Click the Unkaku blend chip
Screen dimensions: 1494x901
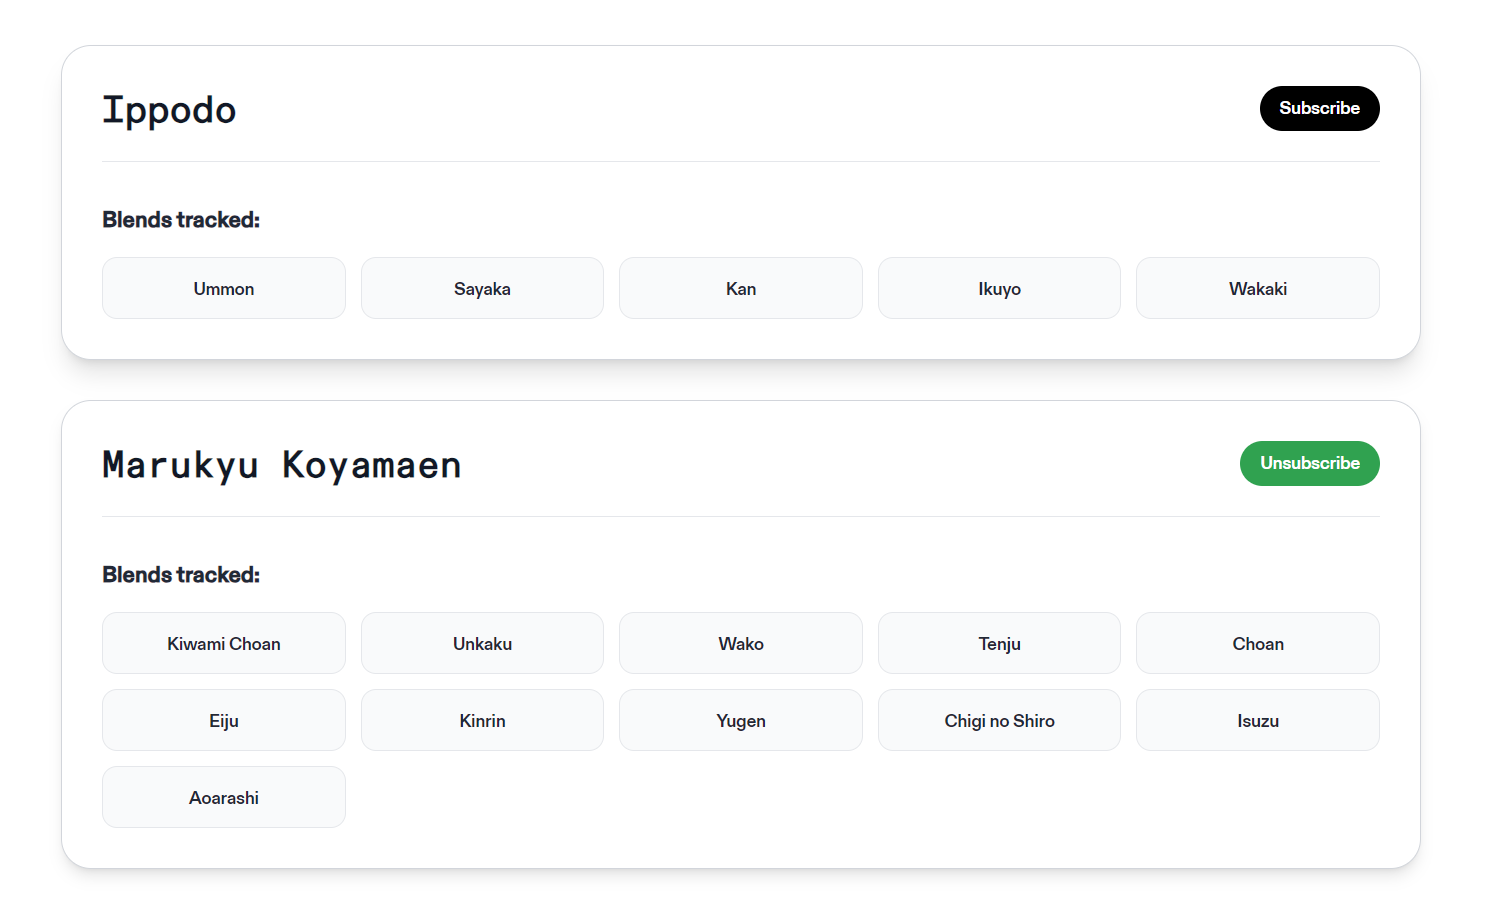tap(482, 643)
